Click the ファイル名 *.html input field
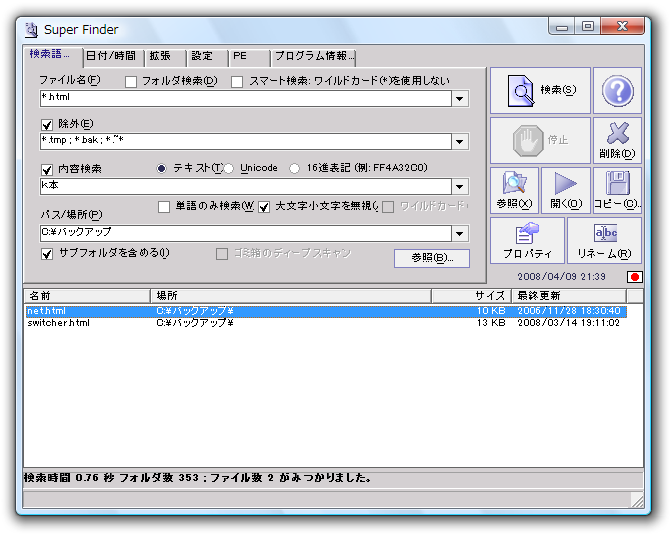Image resolution: width=672 pixels, height=534 pixels. [x=246, y=99]
